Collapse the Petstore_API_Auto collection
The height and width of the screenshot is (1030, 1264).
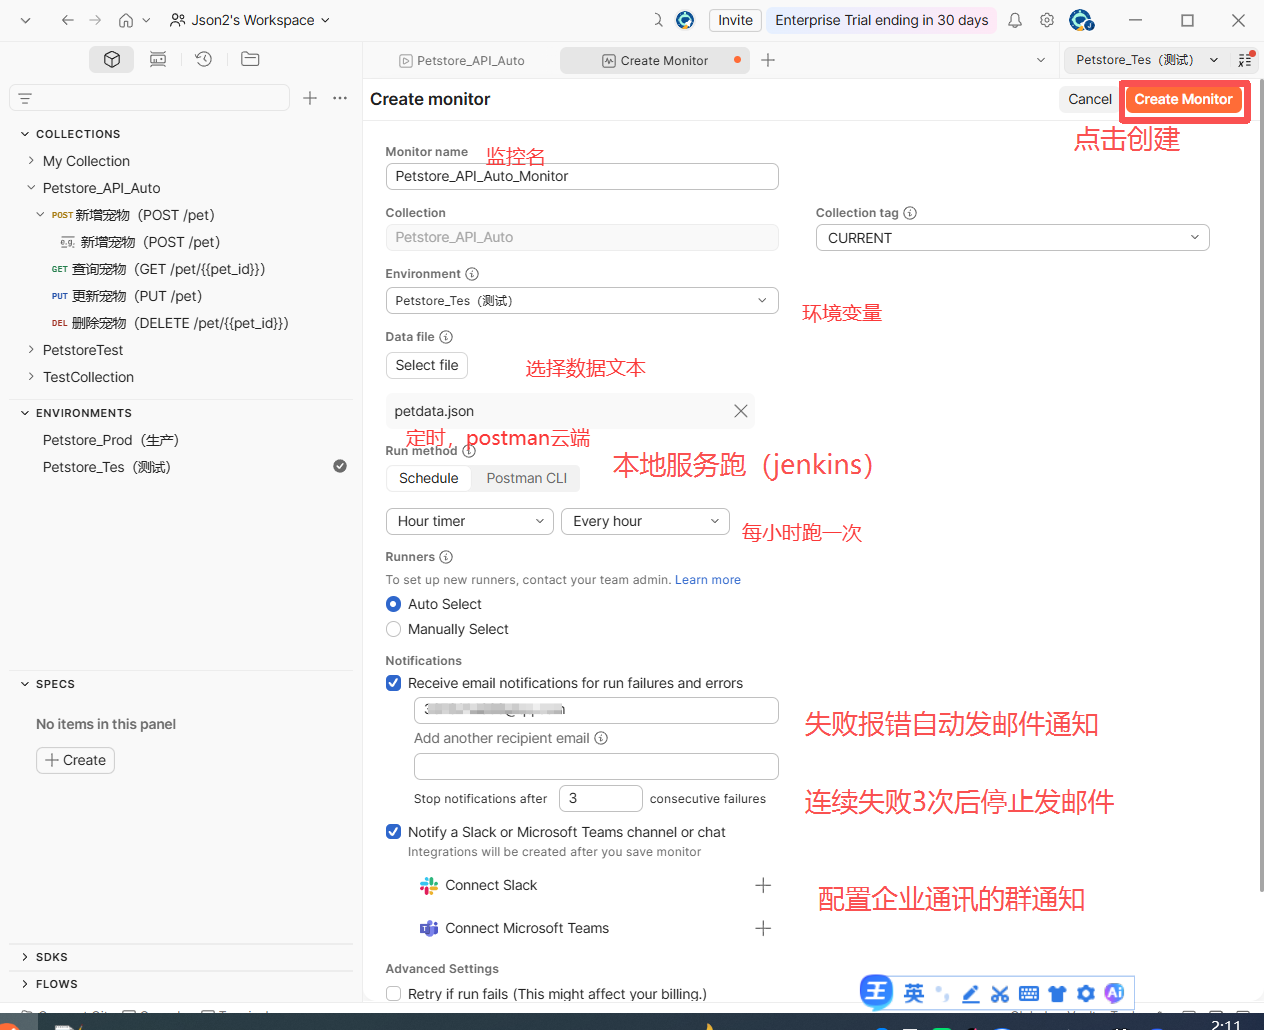31,188
